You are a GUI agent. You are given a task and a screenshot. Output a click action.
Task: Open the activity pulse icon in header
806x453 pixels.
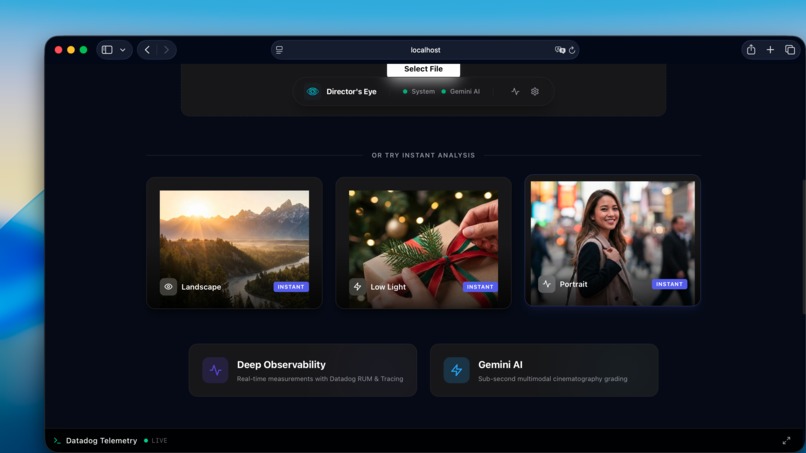point(515,92)
